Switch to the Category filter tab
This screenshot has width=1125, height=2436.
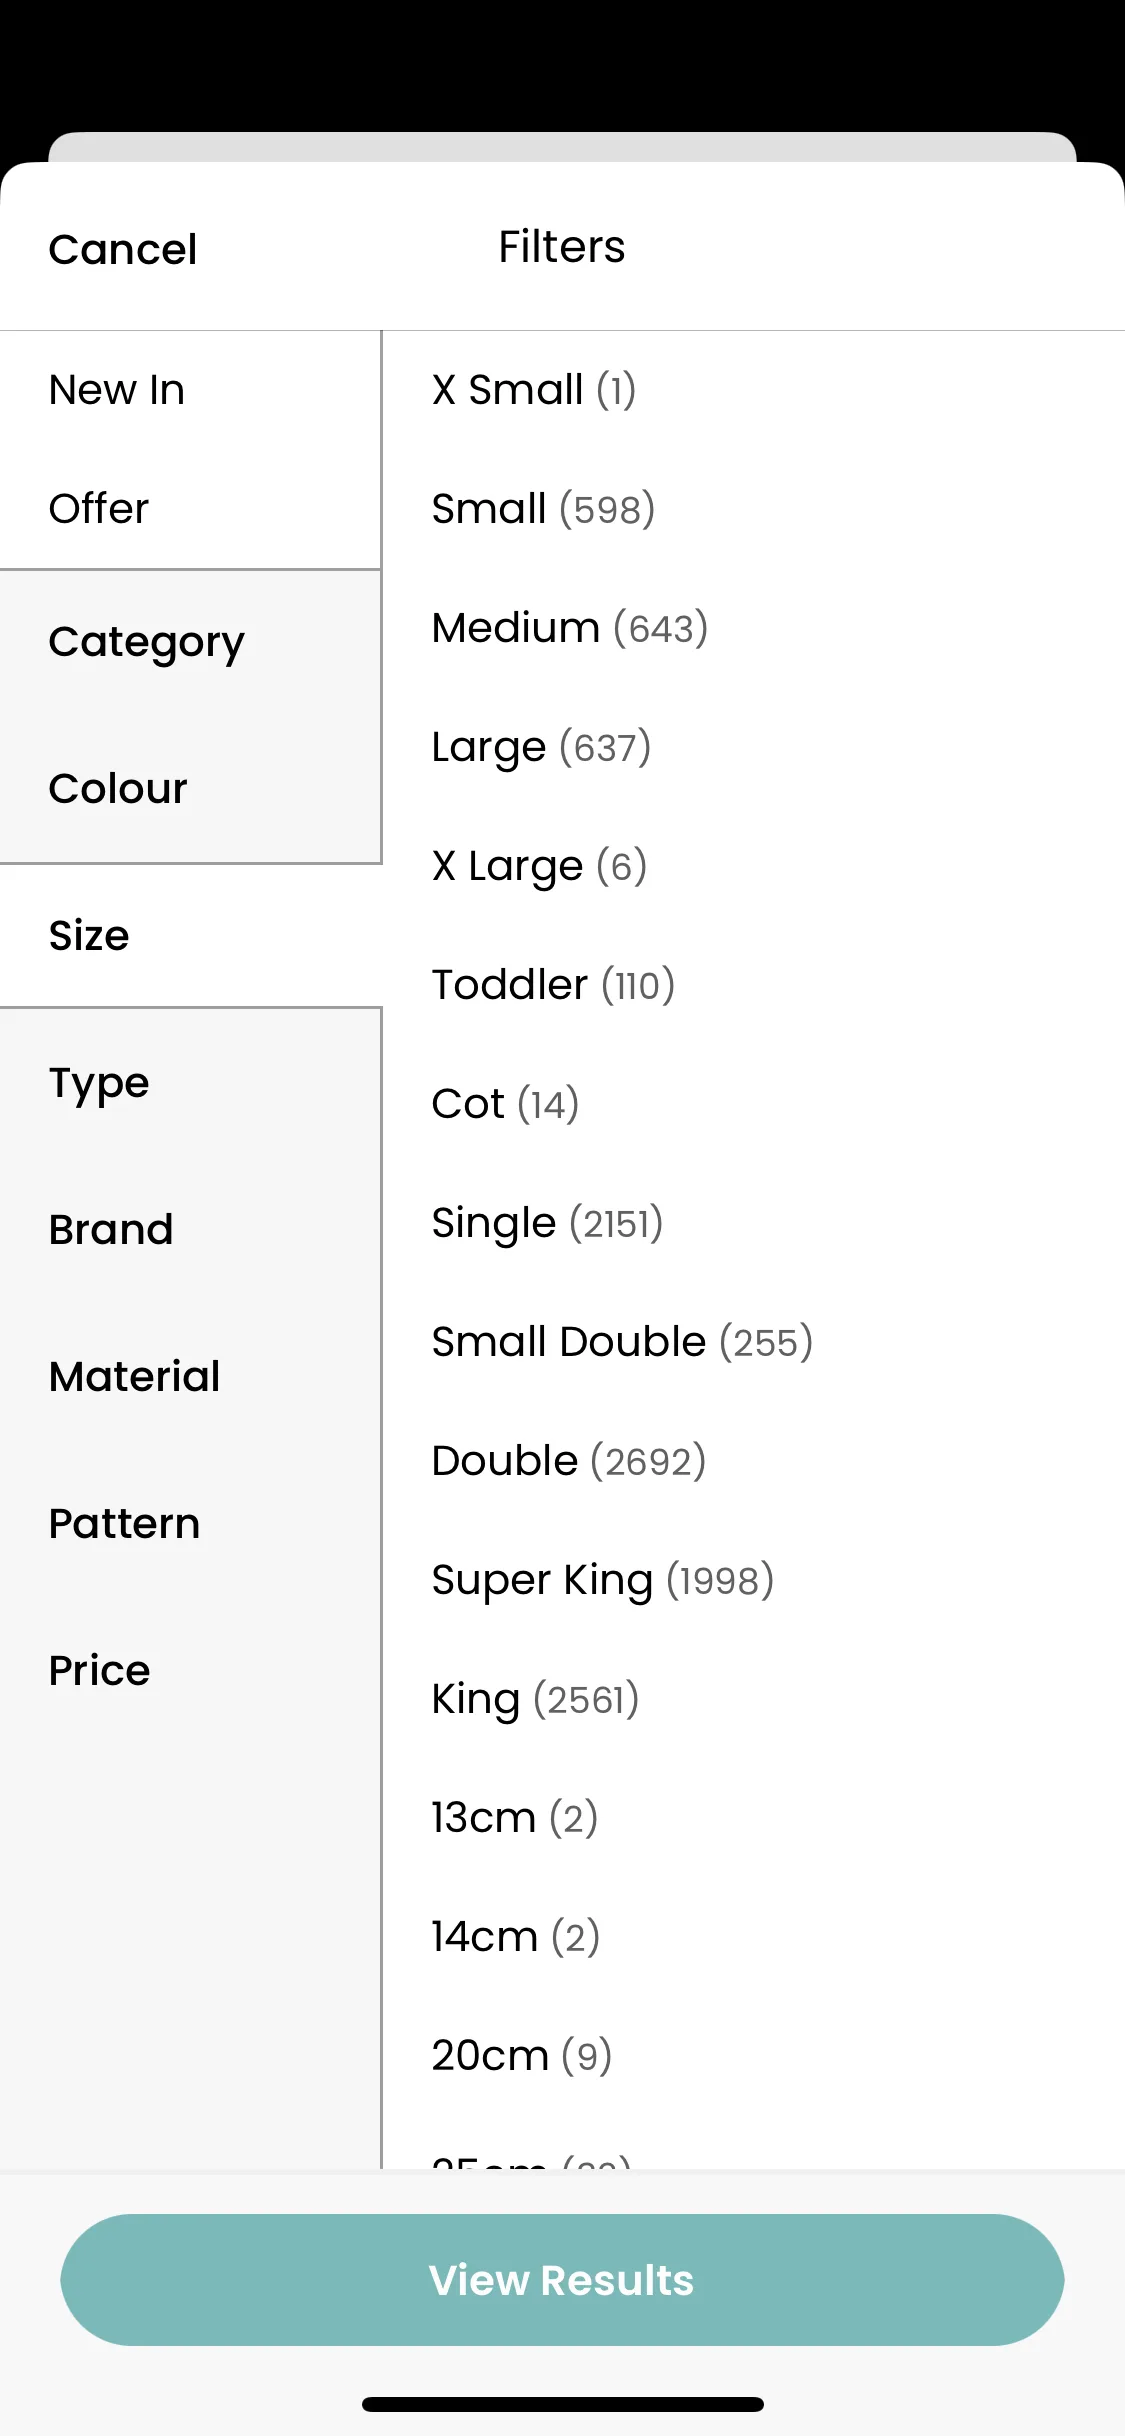click(x=190, y=642)
